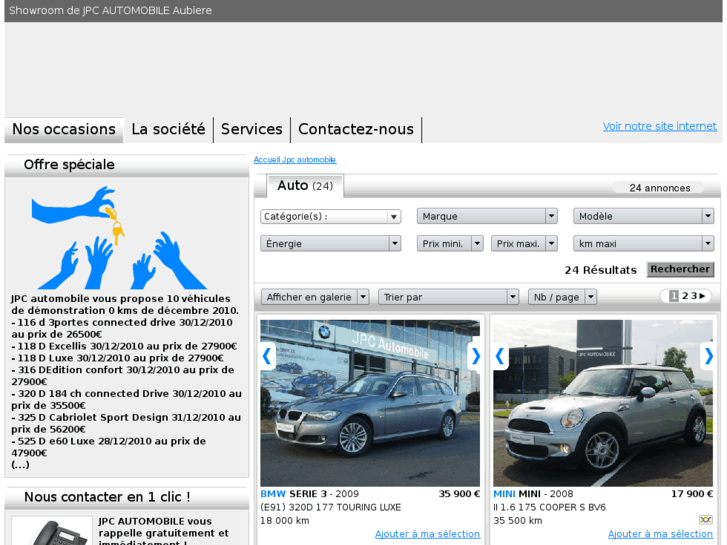This screenshot has width=727, height=545.
Task: Expand the Énergie dropdown
Action: click(x=331, y=244)
